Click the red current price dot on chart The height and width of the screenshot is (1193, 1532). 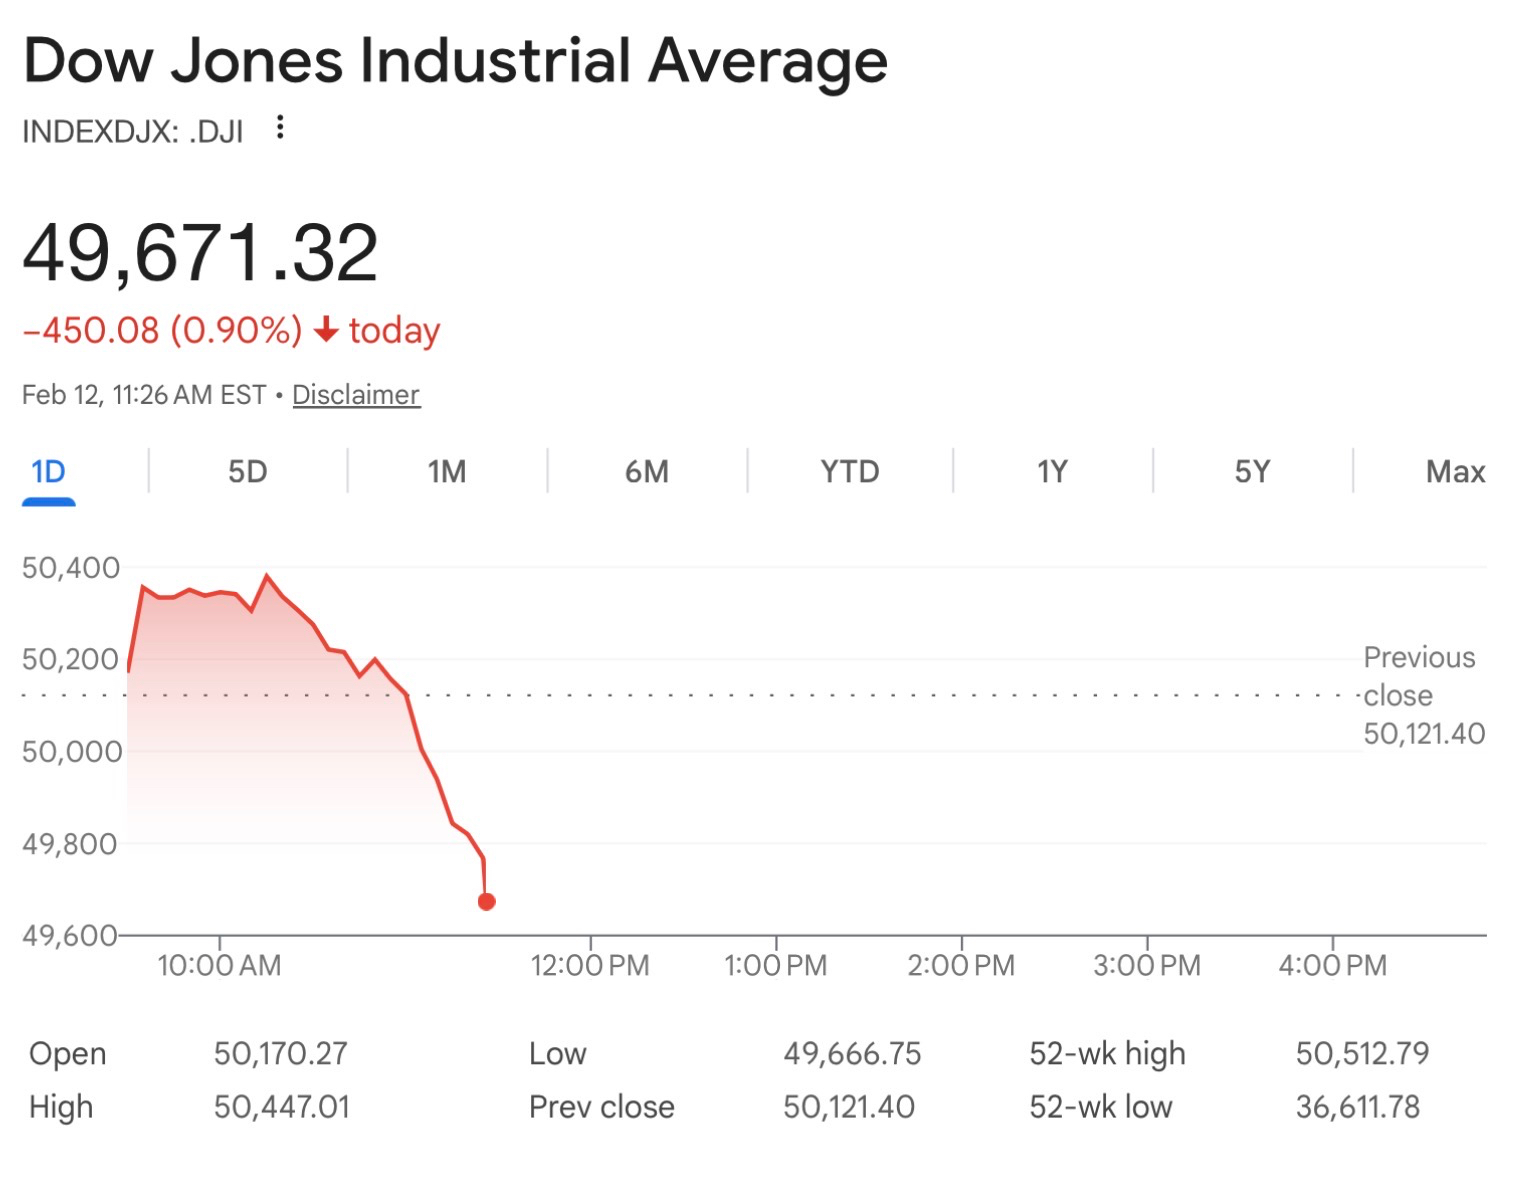pos(487,902)
